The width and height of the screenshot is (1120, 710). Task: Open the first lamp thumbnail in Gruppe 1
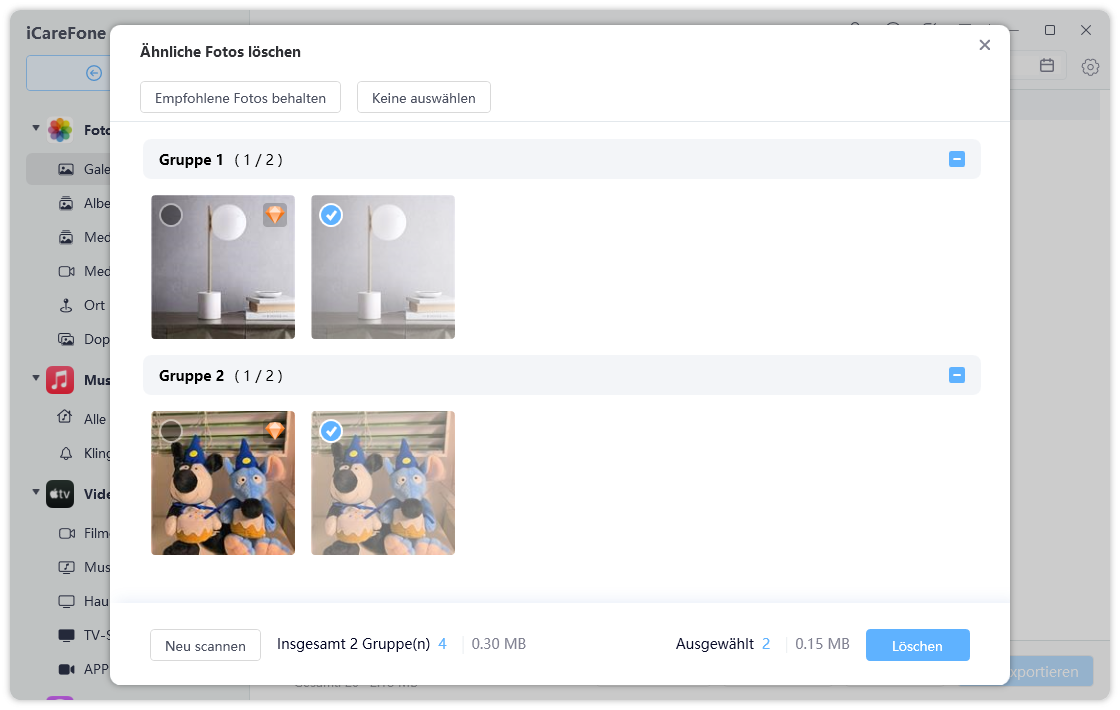(223, 266)
